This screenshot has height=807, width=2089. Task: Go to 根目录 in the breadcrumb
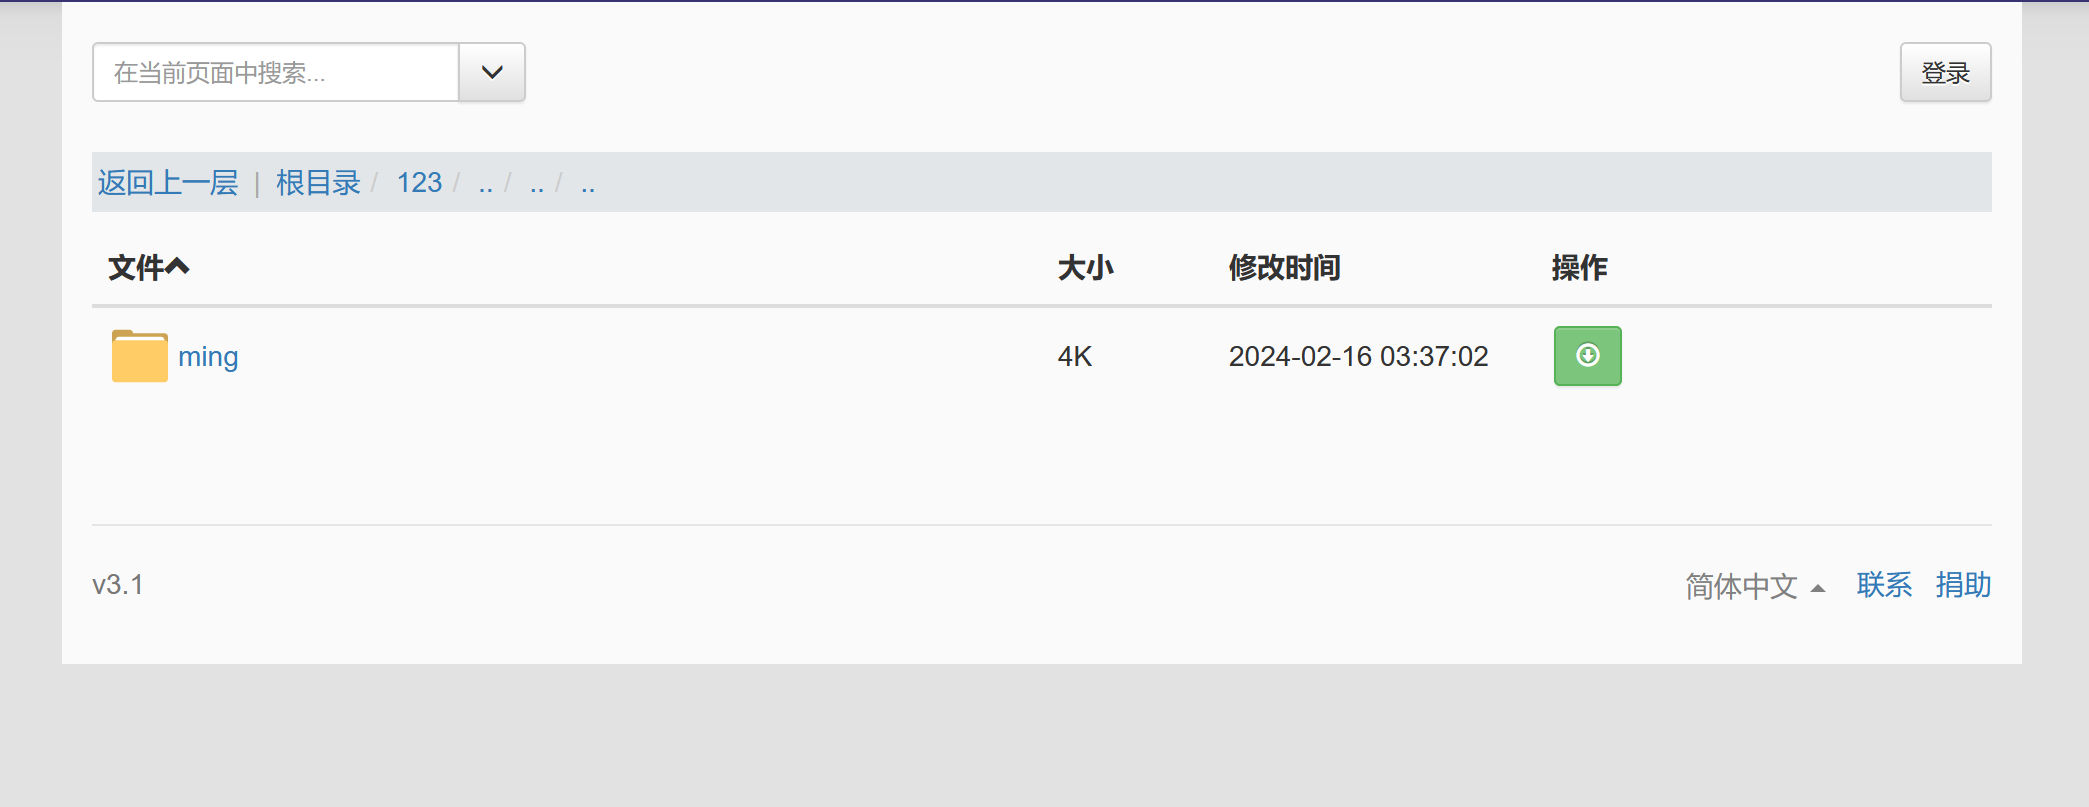318,183
